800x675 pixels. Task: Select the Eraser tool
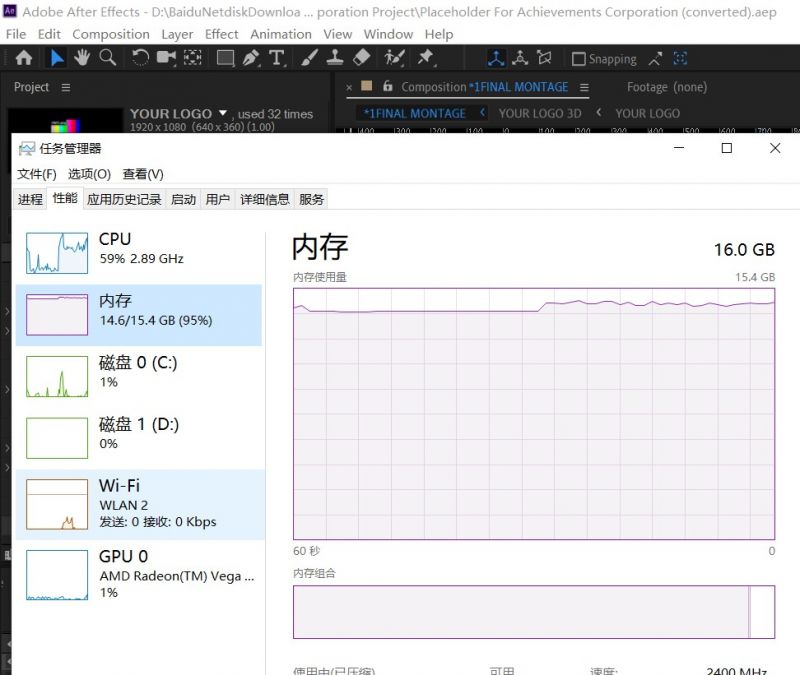click(361, 58)
